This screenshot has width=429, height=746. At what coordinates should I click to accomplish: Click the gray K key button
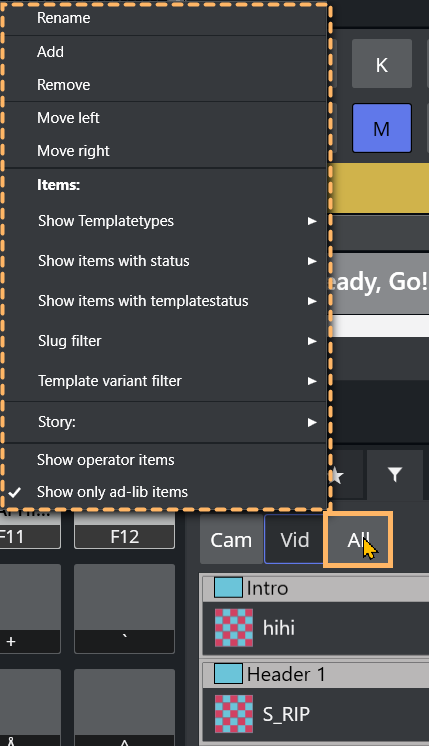382,64
